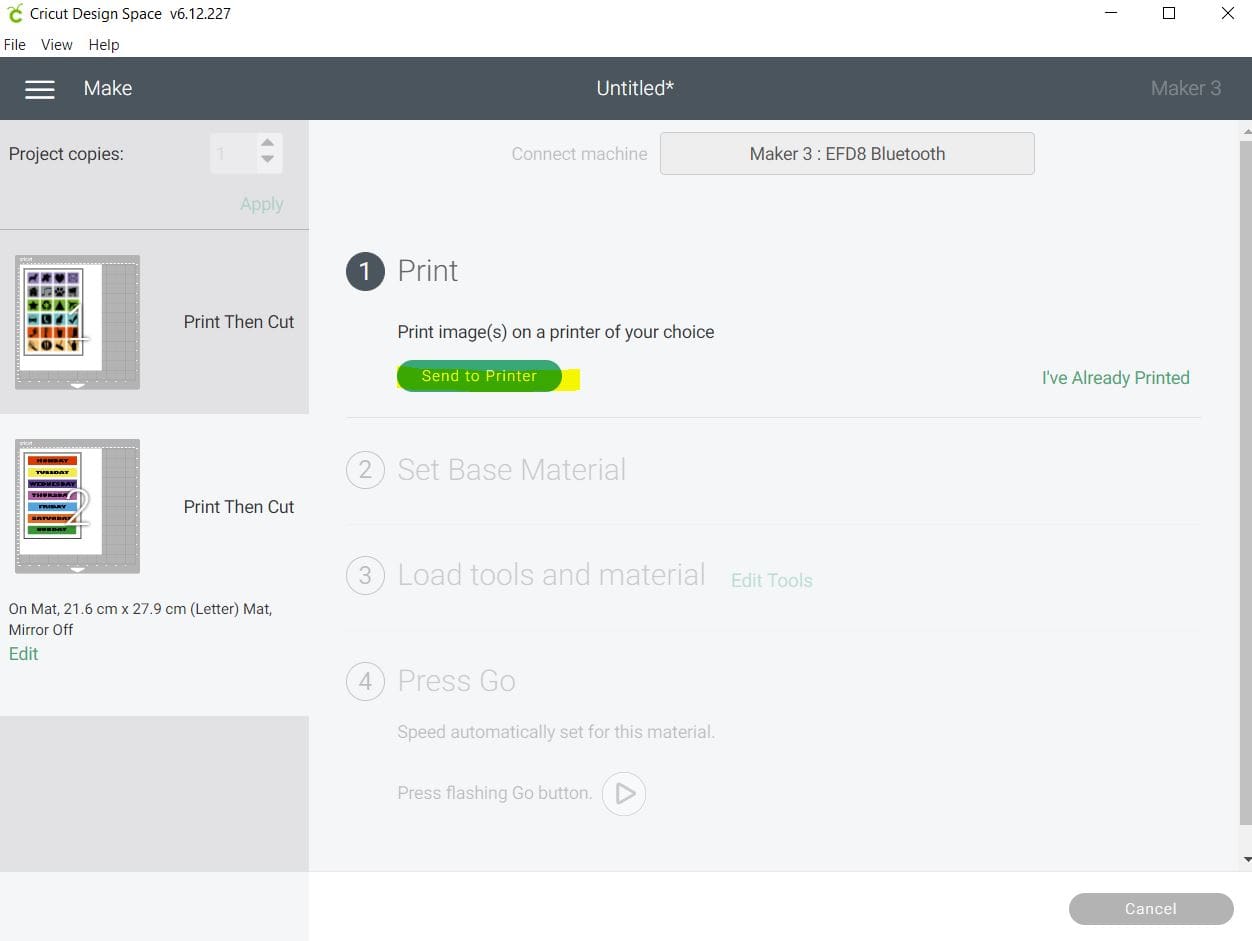Image resolution: width=1252 pixels, height=941 pixels.
Task: Click the Print step heading
Action: click(x=428, y=271)
